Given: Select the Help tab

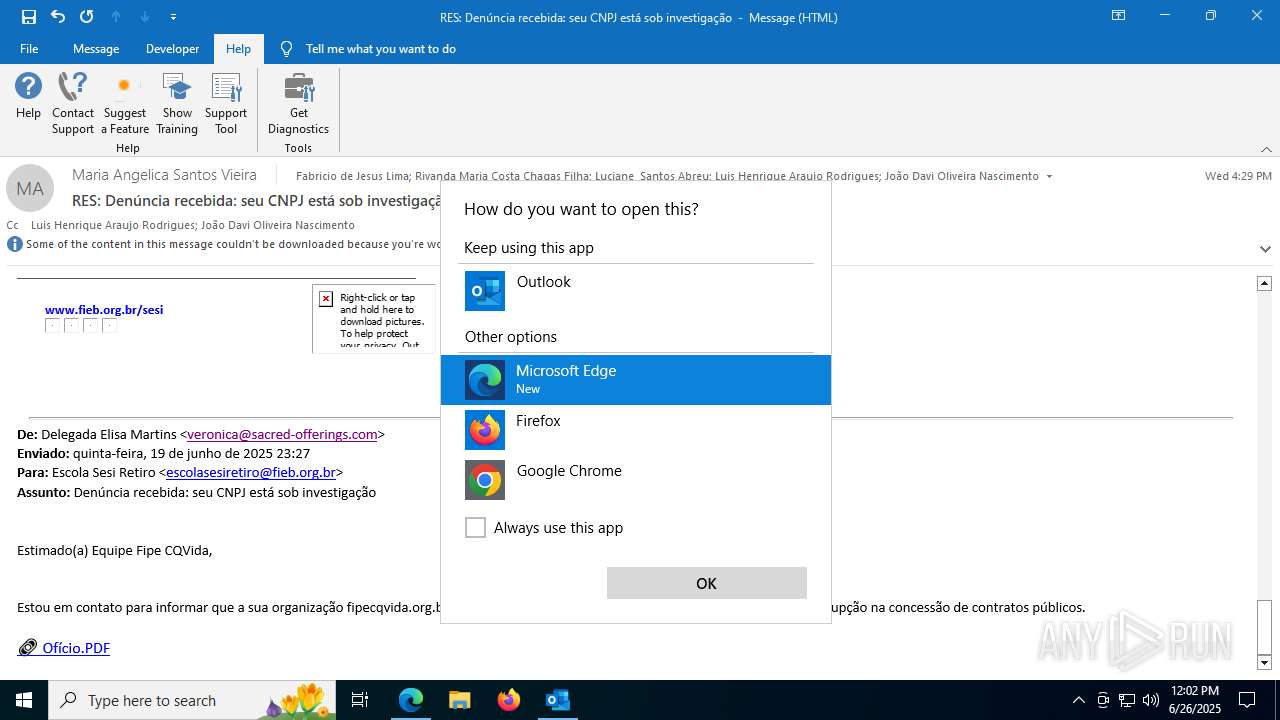Looking at the screenshot, I should point(238,48).
